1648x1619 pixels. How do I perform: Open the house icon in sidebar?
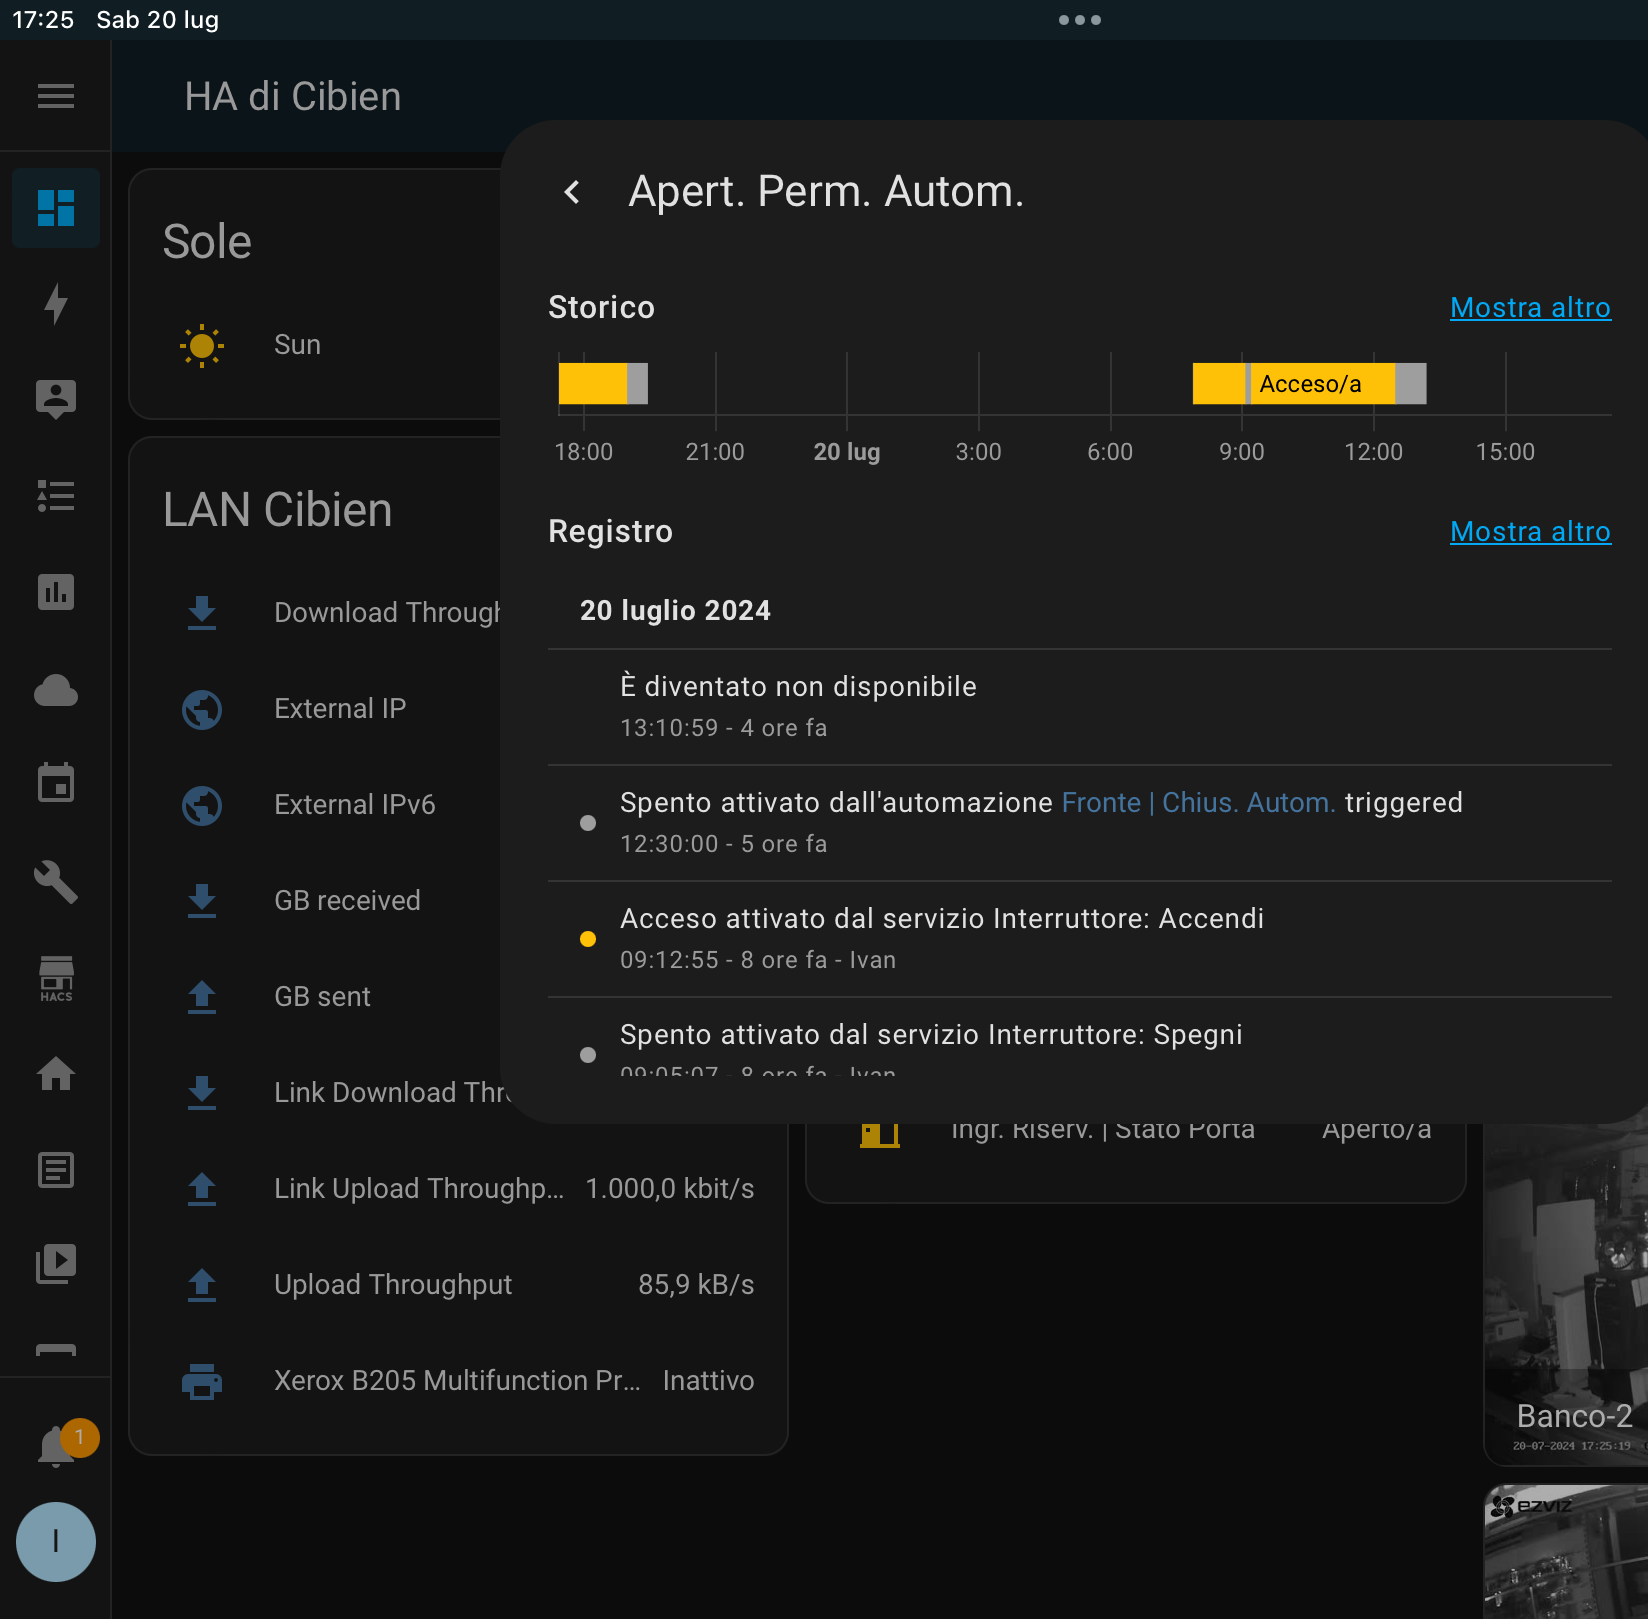[x=56, y=1074]
